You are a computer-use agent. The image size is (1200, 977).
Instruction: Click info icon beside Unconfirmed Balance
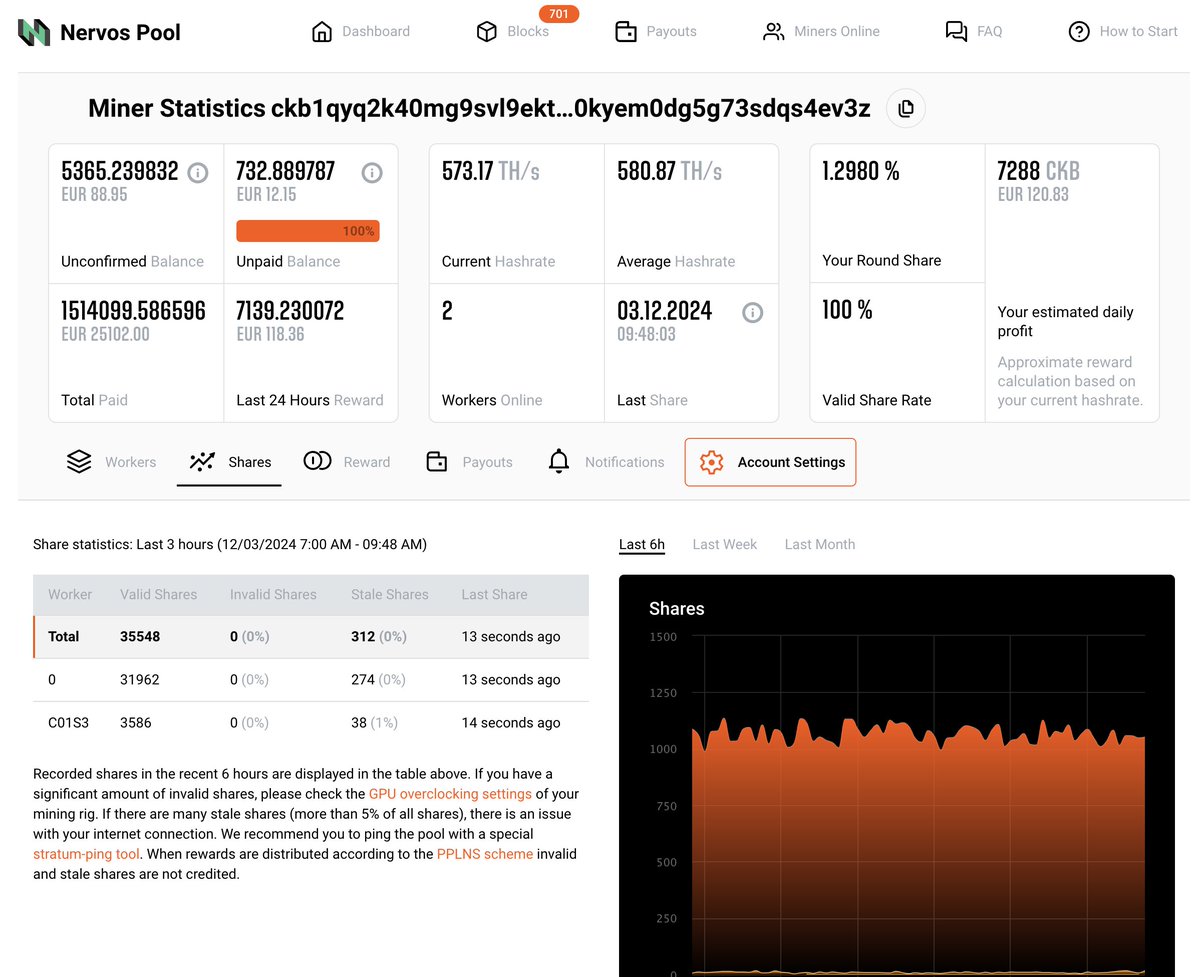(198, 173)
